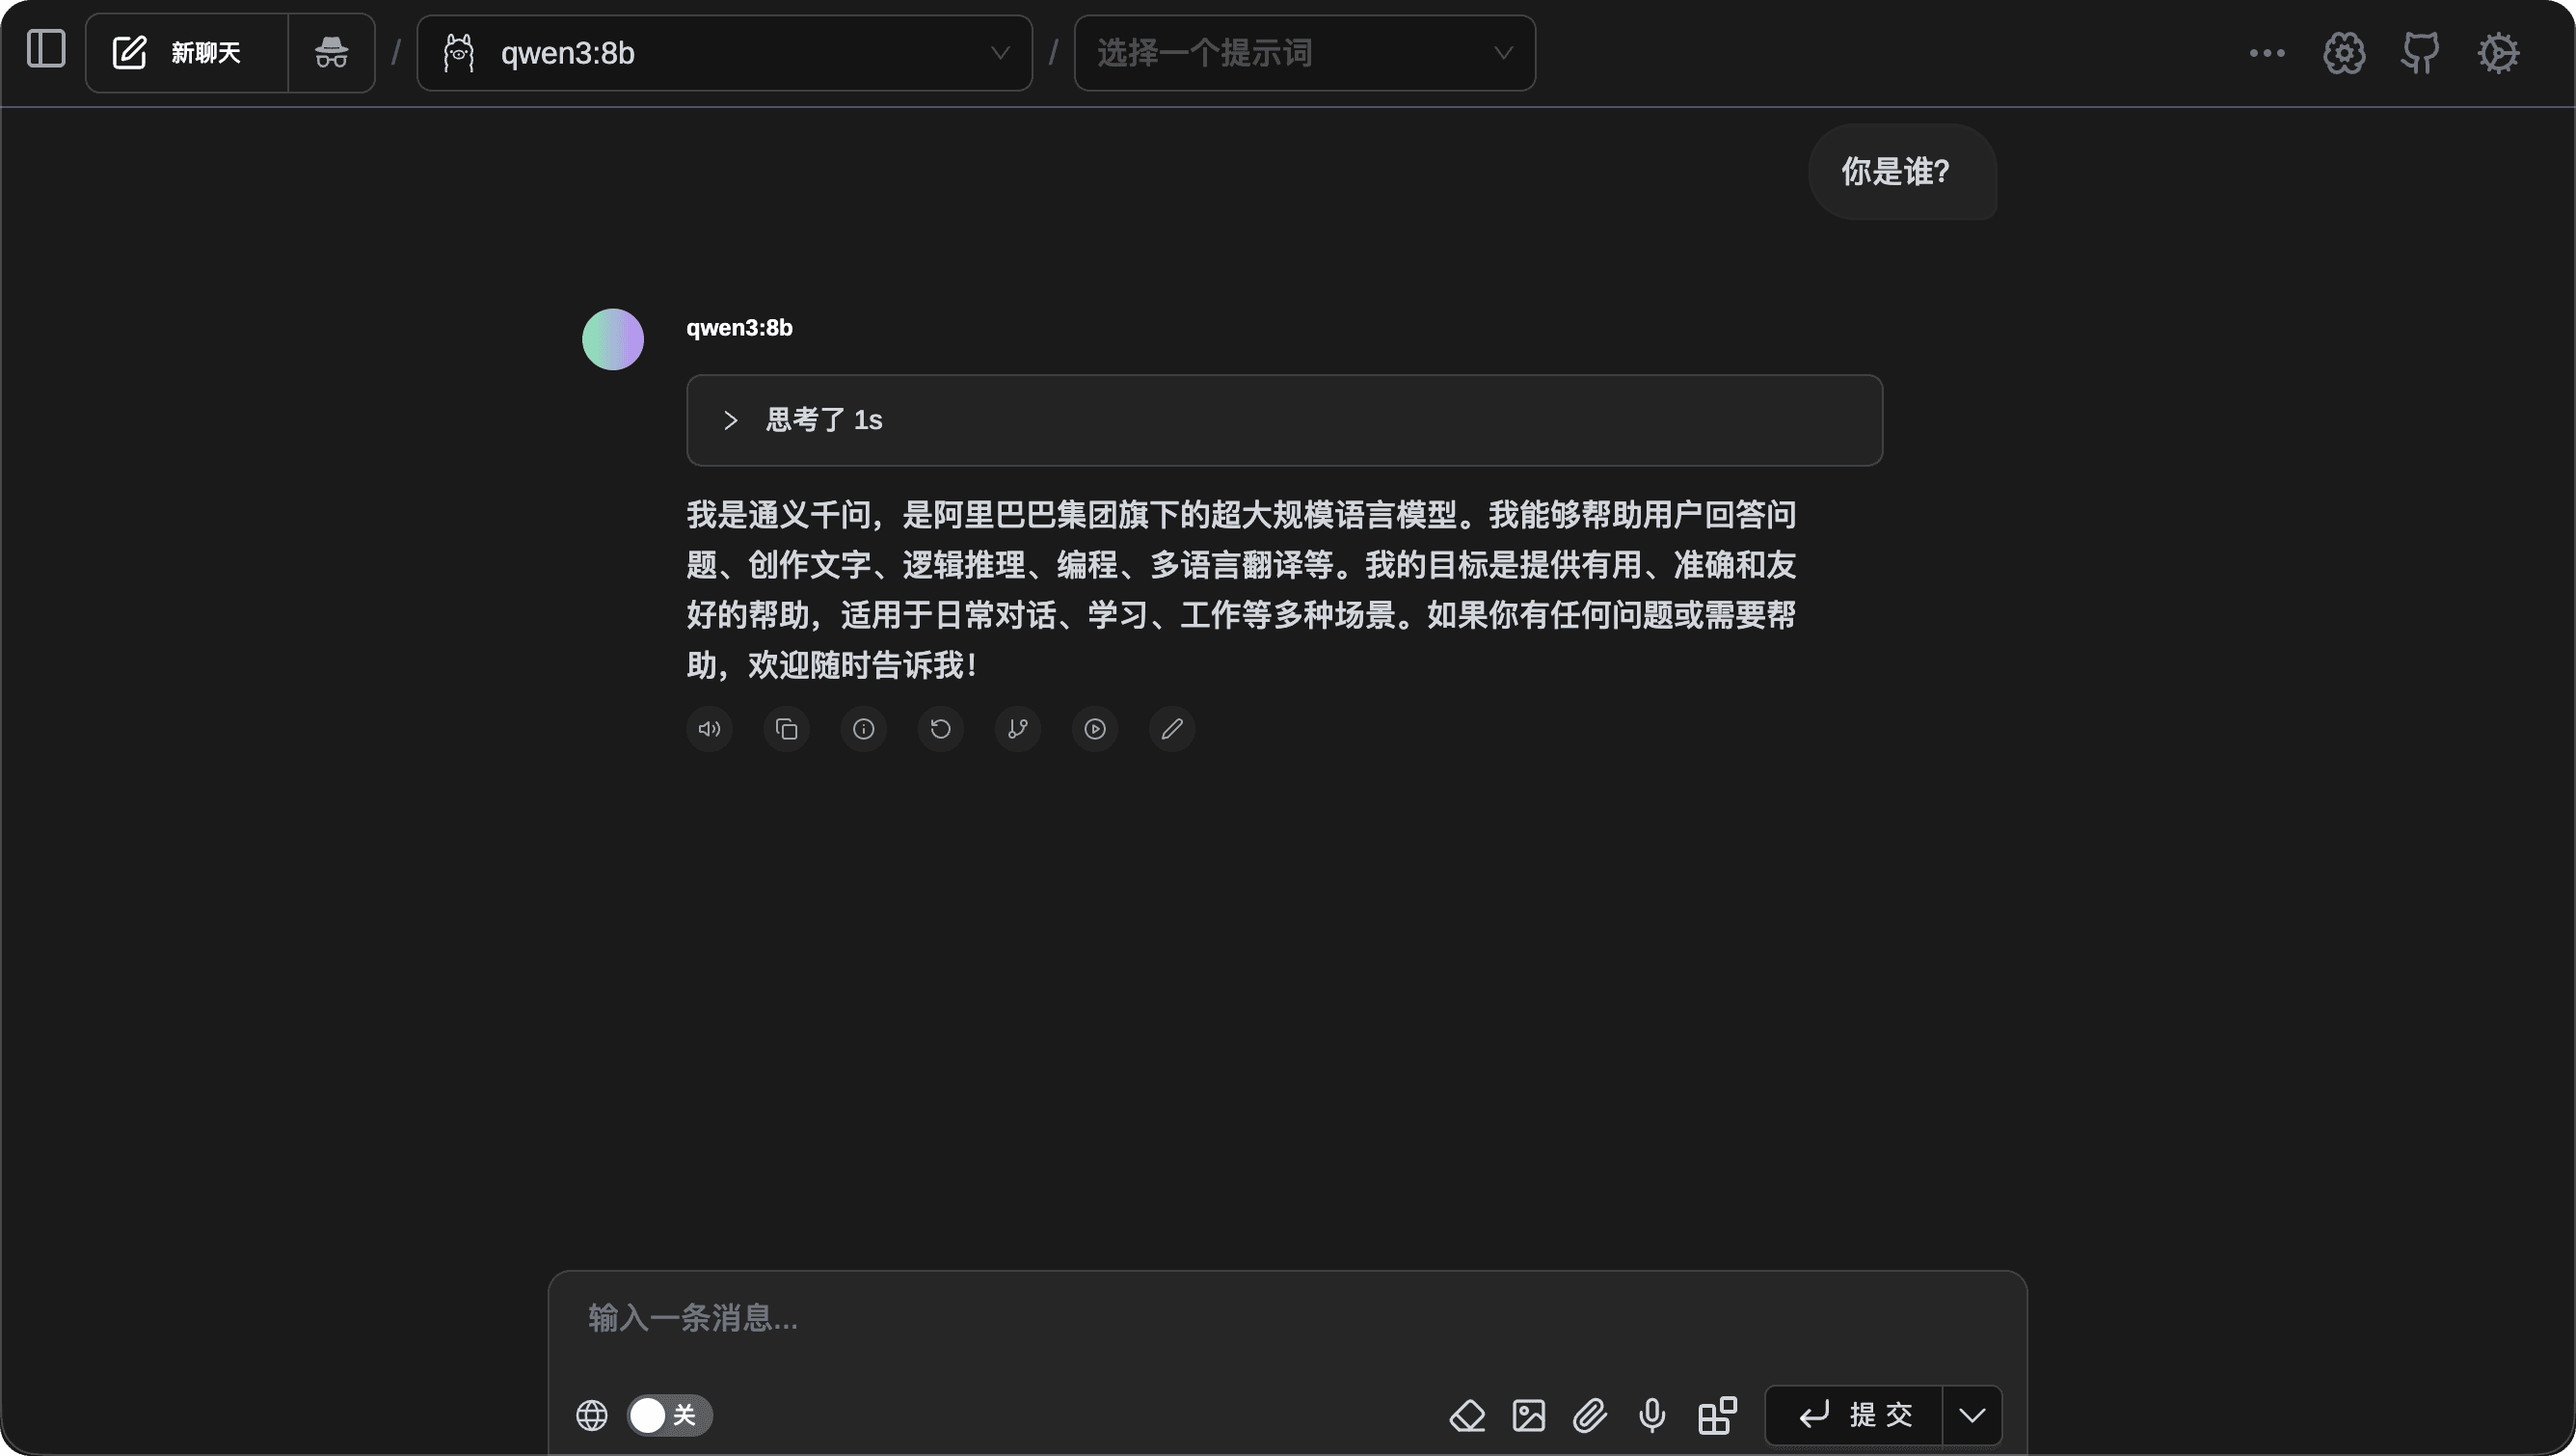Attach a file with the paperclip icon
This screenshot has width=2576, height=1456.
click(1590, 1415)
